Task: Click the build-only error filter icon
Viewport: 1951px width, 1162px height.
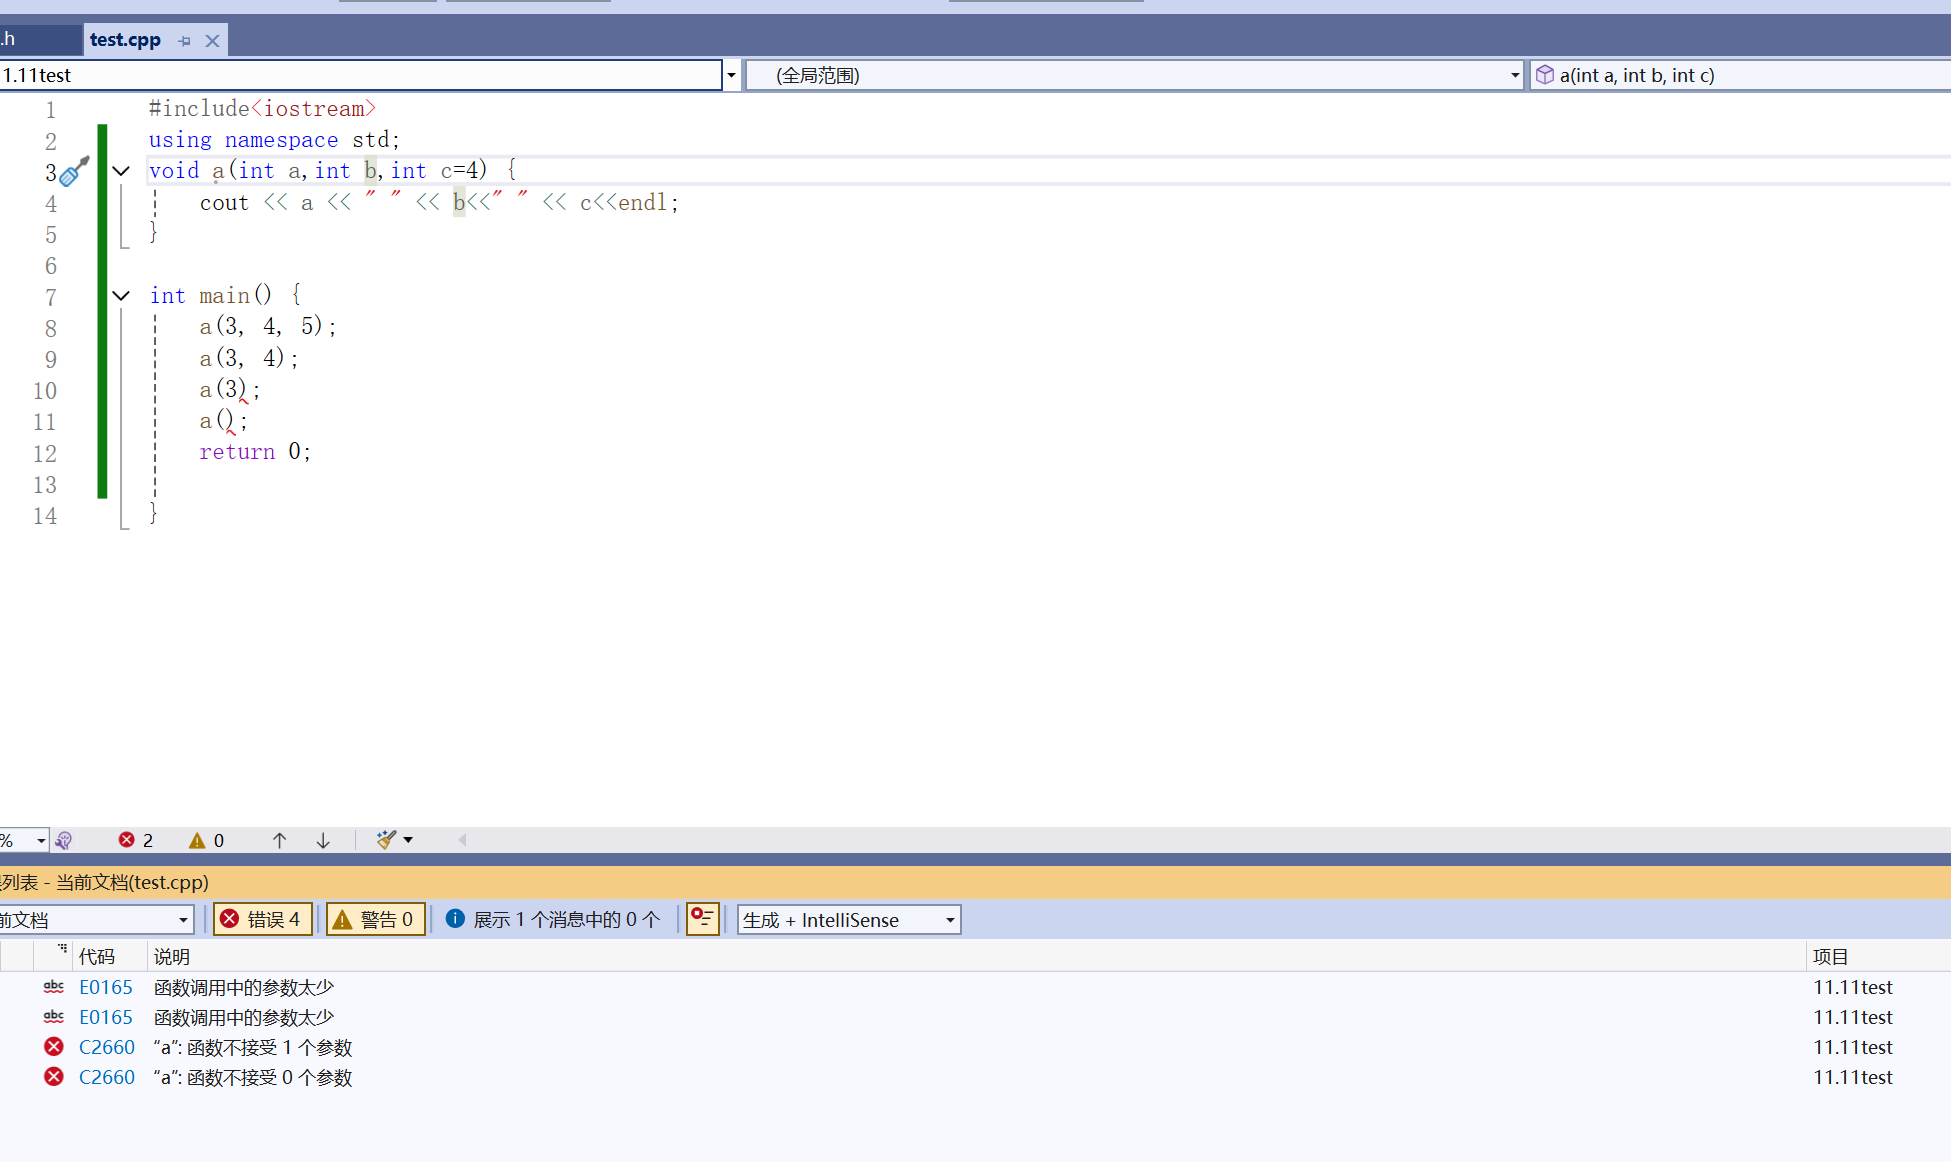Action: tap(703, 918)
